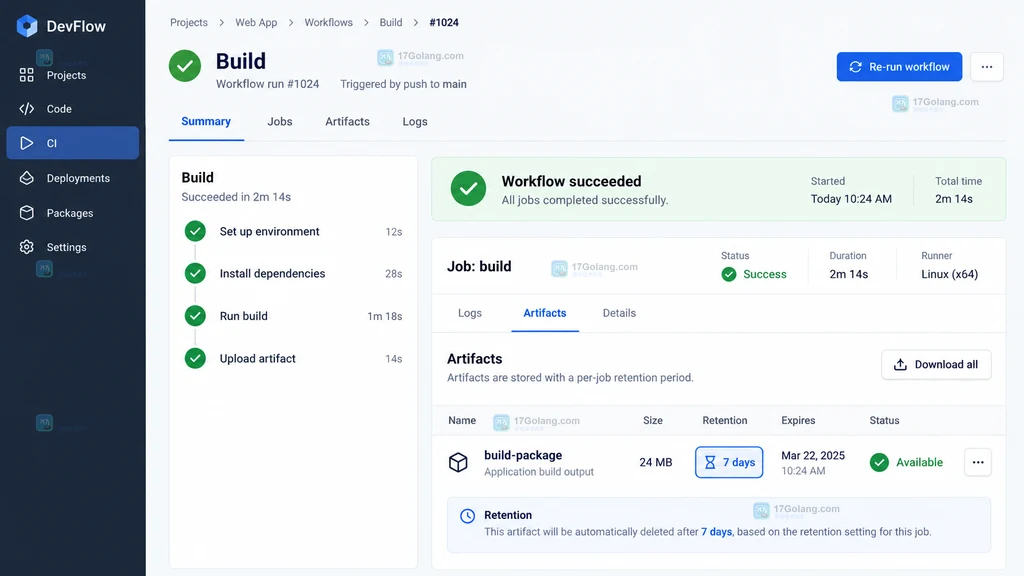This screenshot has height=576, width=1024.
Task: Switch to the Summary tab
Action: point(206,121)
